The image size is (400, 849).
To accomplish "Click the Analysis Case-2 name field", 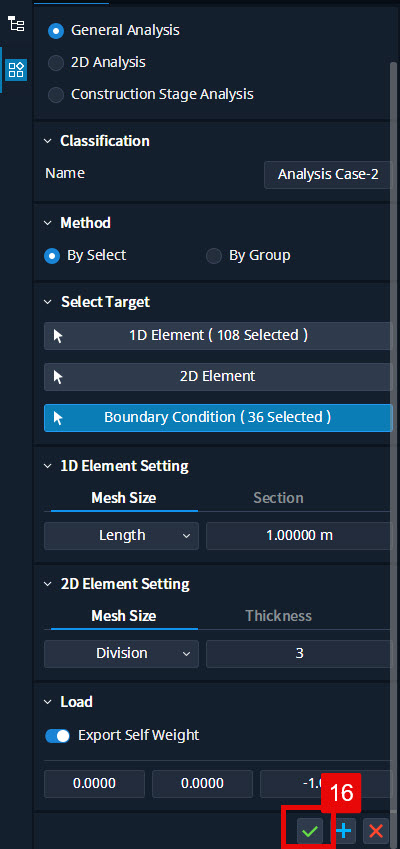I will click(328, 174).
